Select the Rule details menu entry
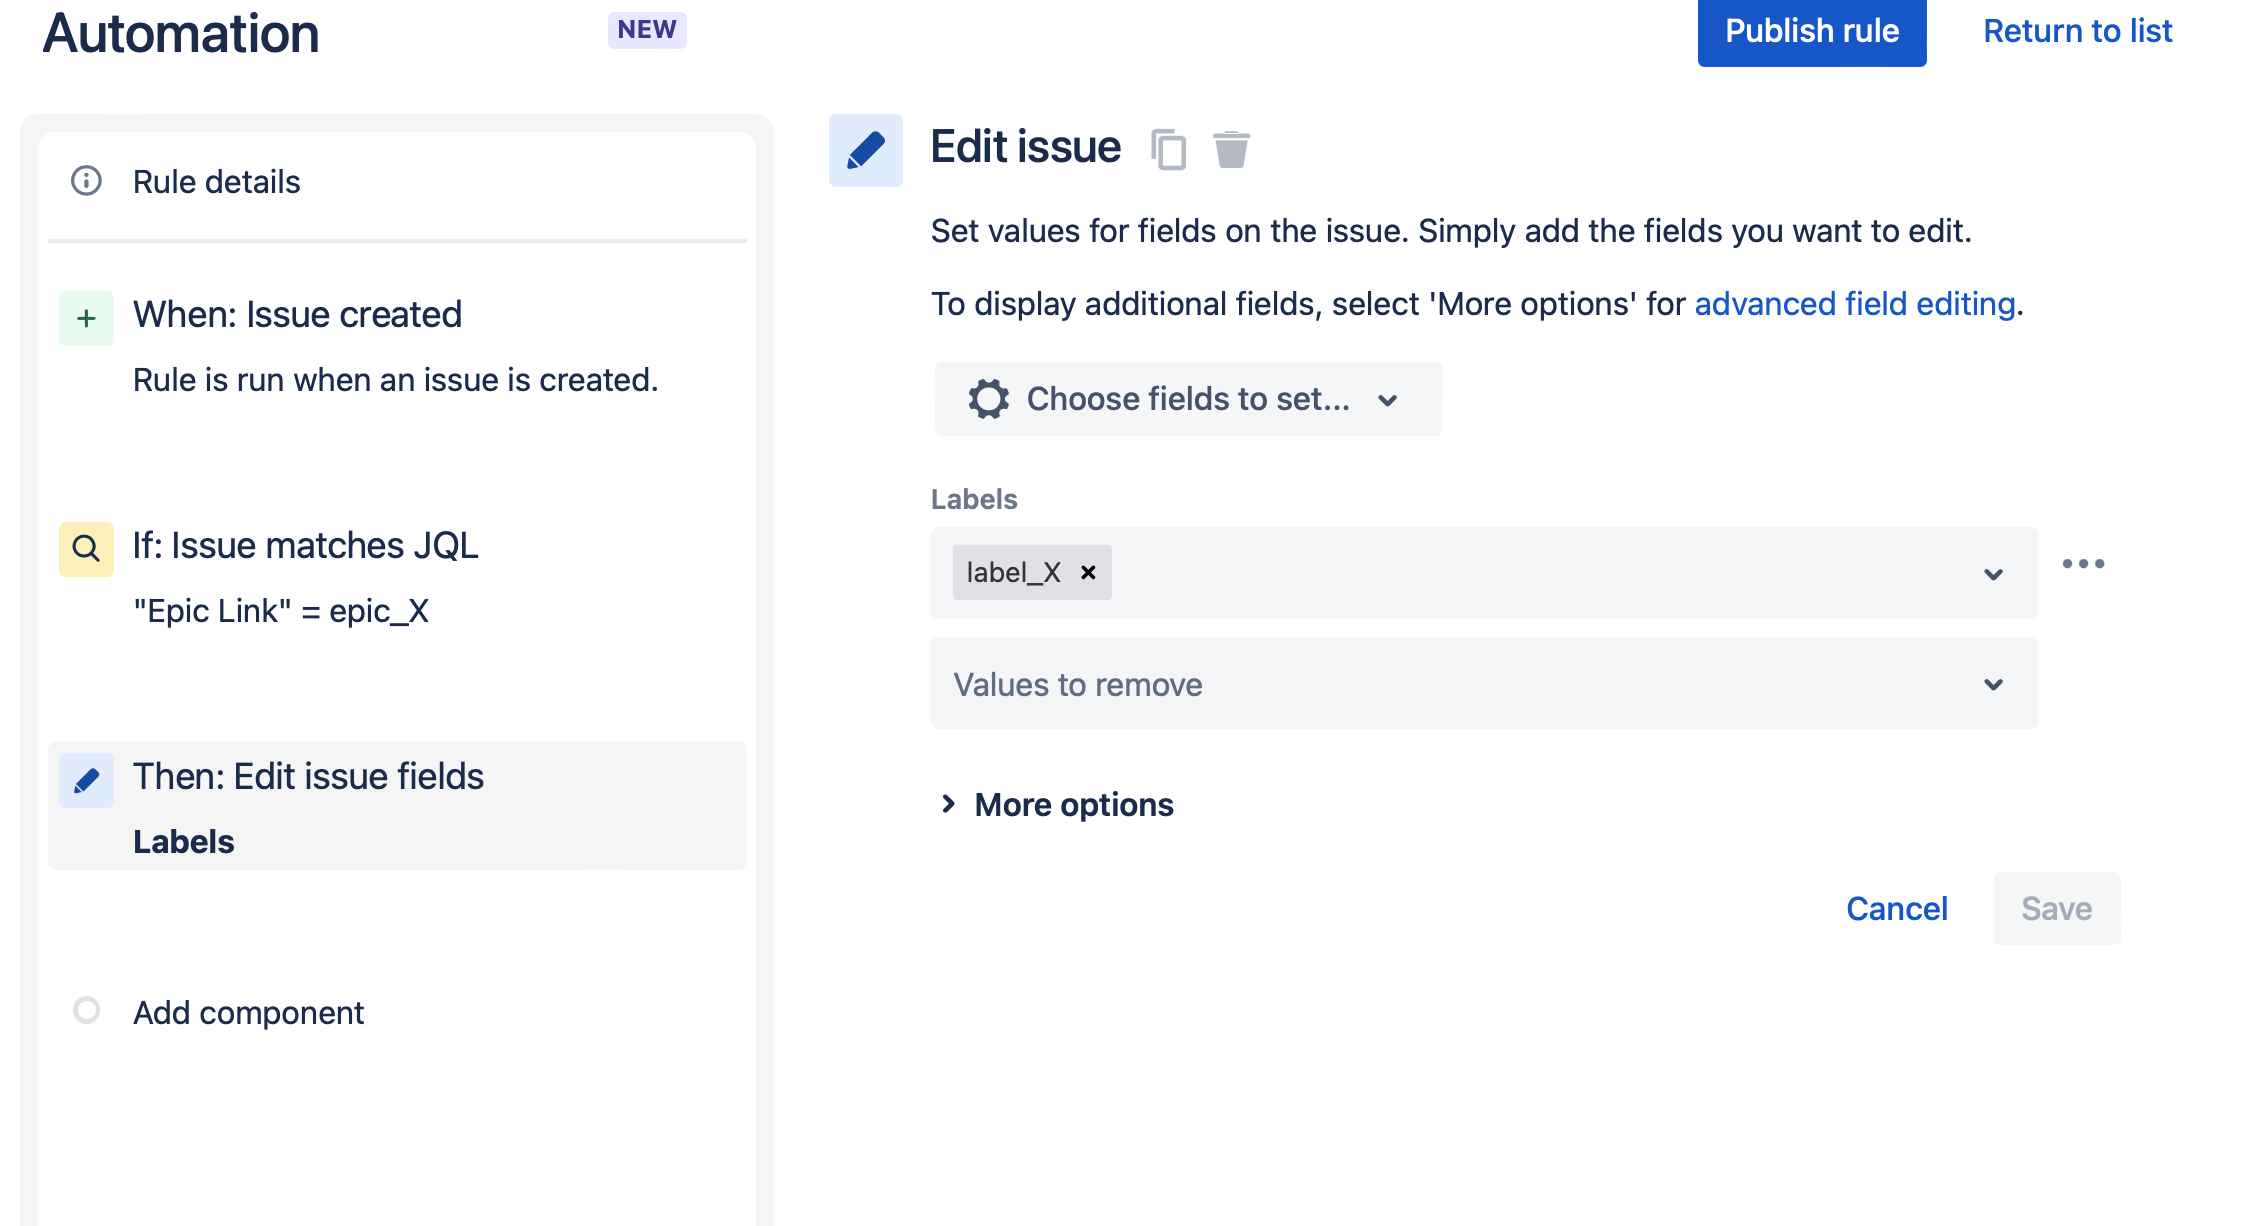Image resolution: width=2250 pixels, height=1226 pixels. coord(216,181)
